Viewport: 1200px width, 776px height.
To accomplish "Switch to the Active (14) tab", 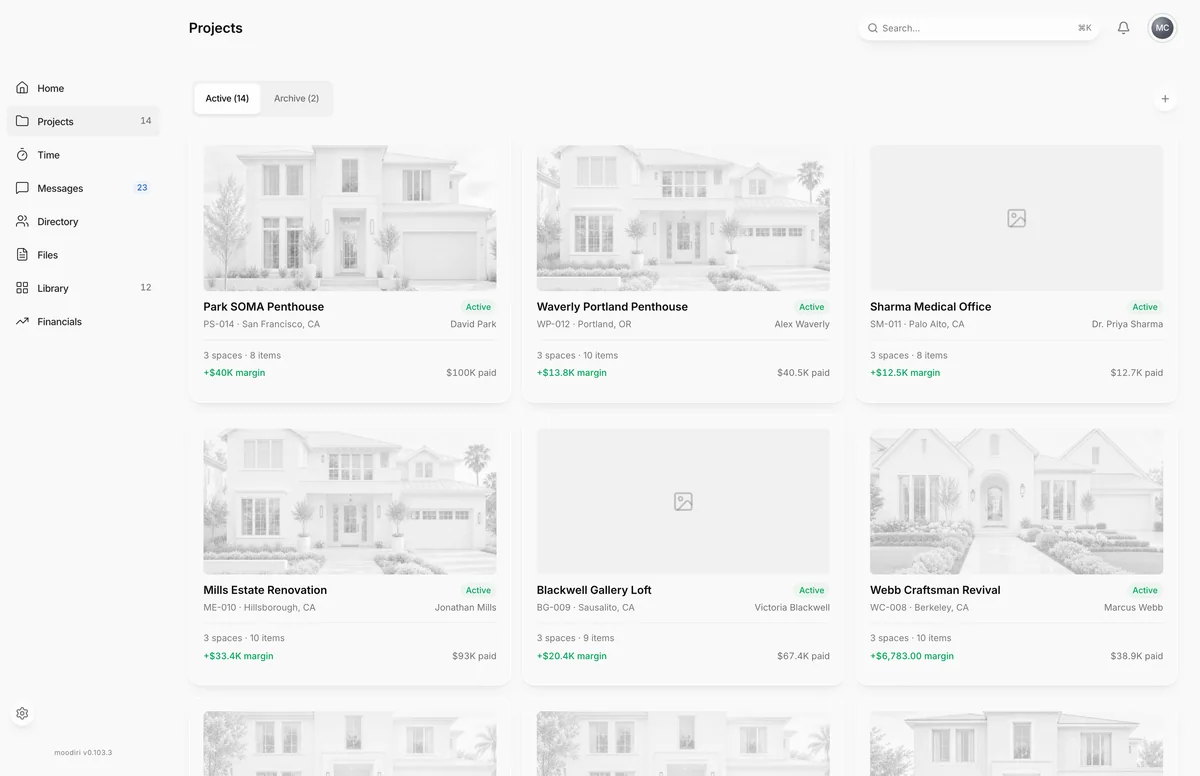I will (227, 98).
